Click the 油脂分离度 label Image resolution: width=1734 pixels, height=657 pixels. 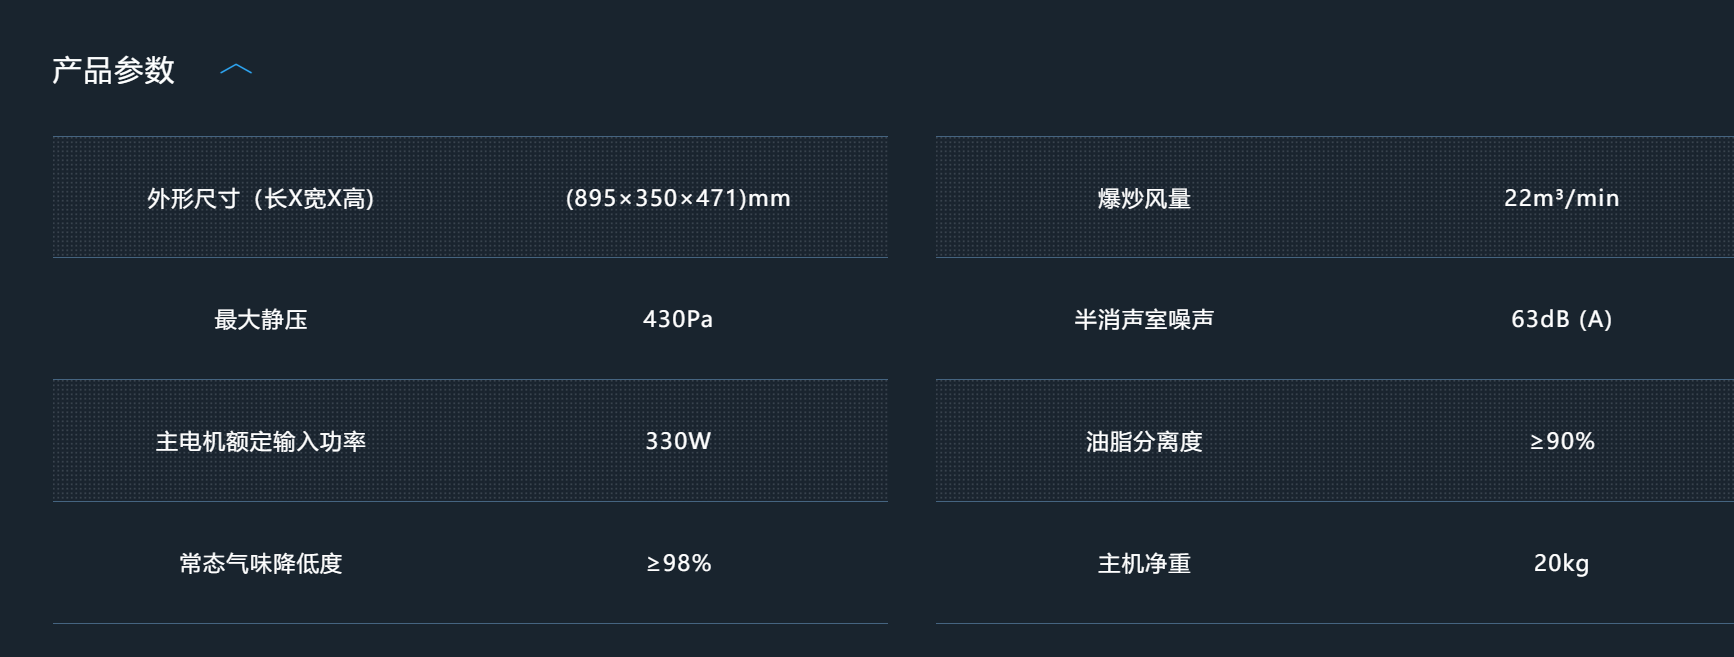point(1144,442)
